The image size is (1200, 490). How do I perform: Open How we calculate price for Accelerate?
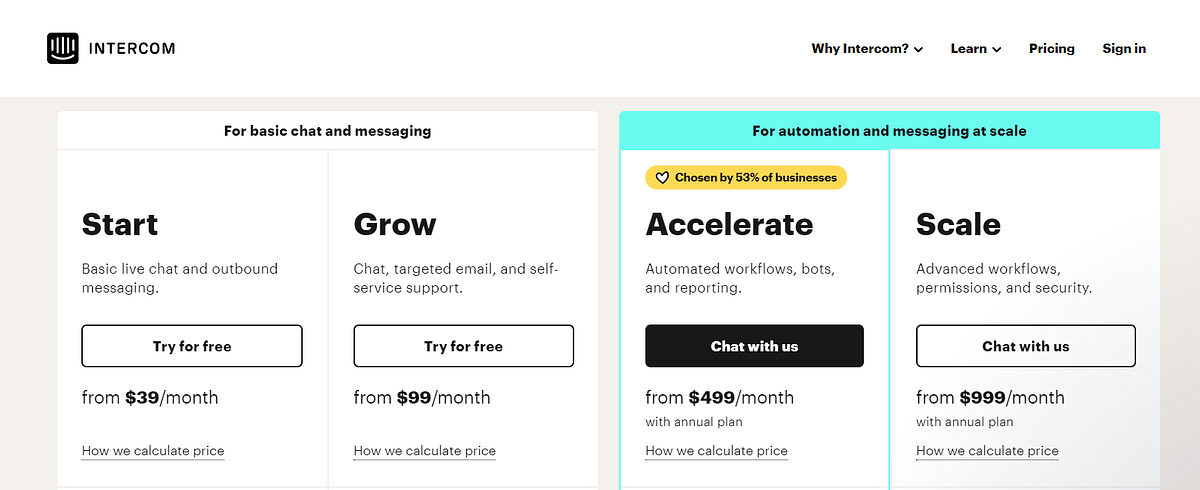click(717, 451)
